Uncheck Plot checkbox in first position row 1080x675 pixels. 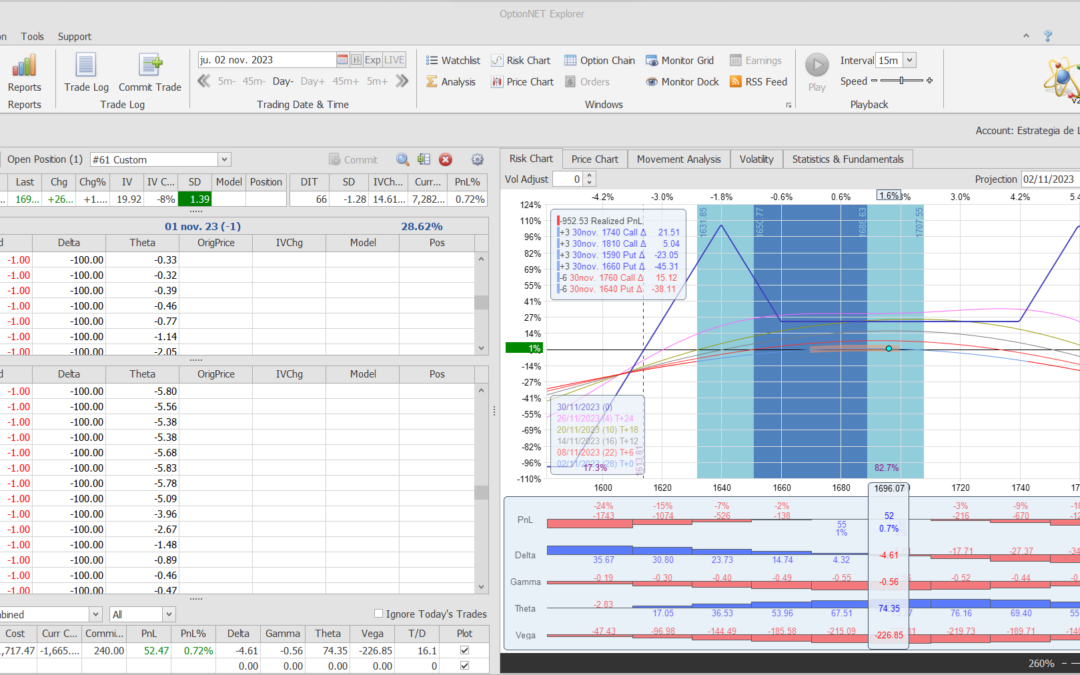[463, 650]
